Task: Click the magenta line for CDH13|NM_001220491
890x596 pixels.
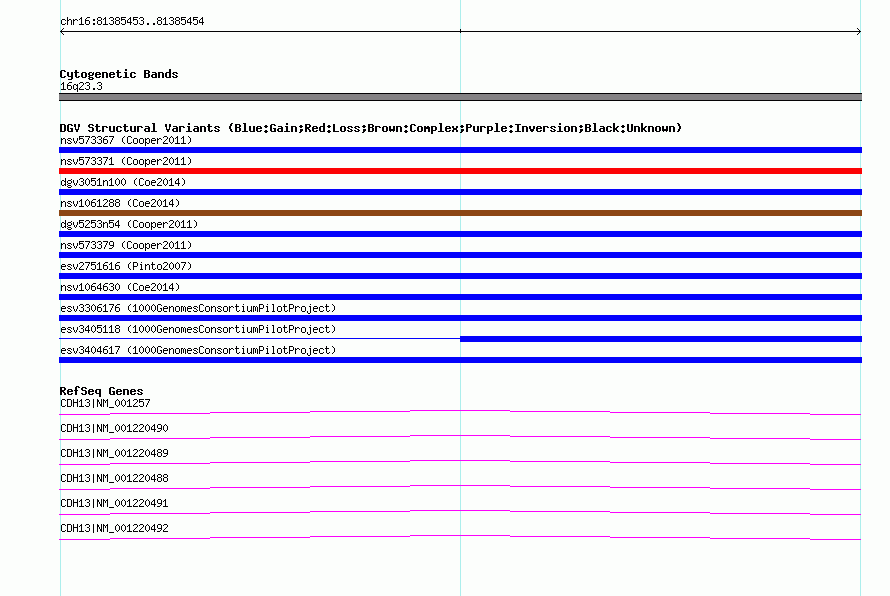Action: pos(460,511)
